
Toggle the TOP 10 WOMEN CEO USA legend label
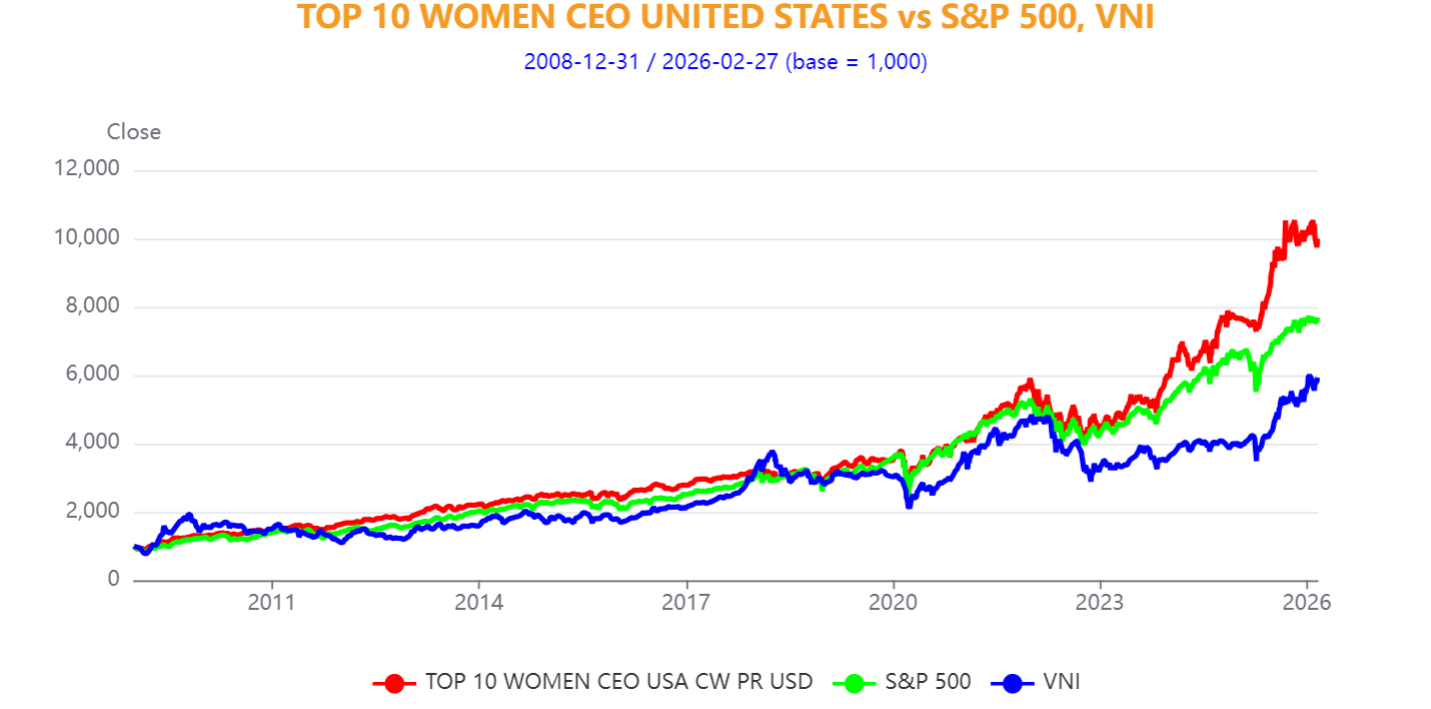coord(619,682)
